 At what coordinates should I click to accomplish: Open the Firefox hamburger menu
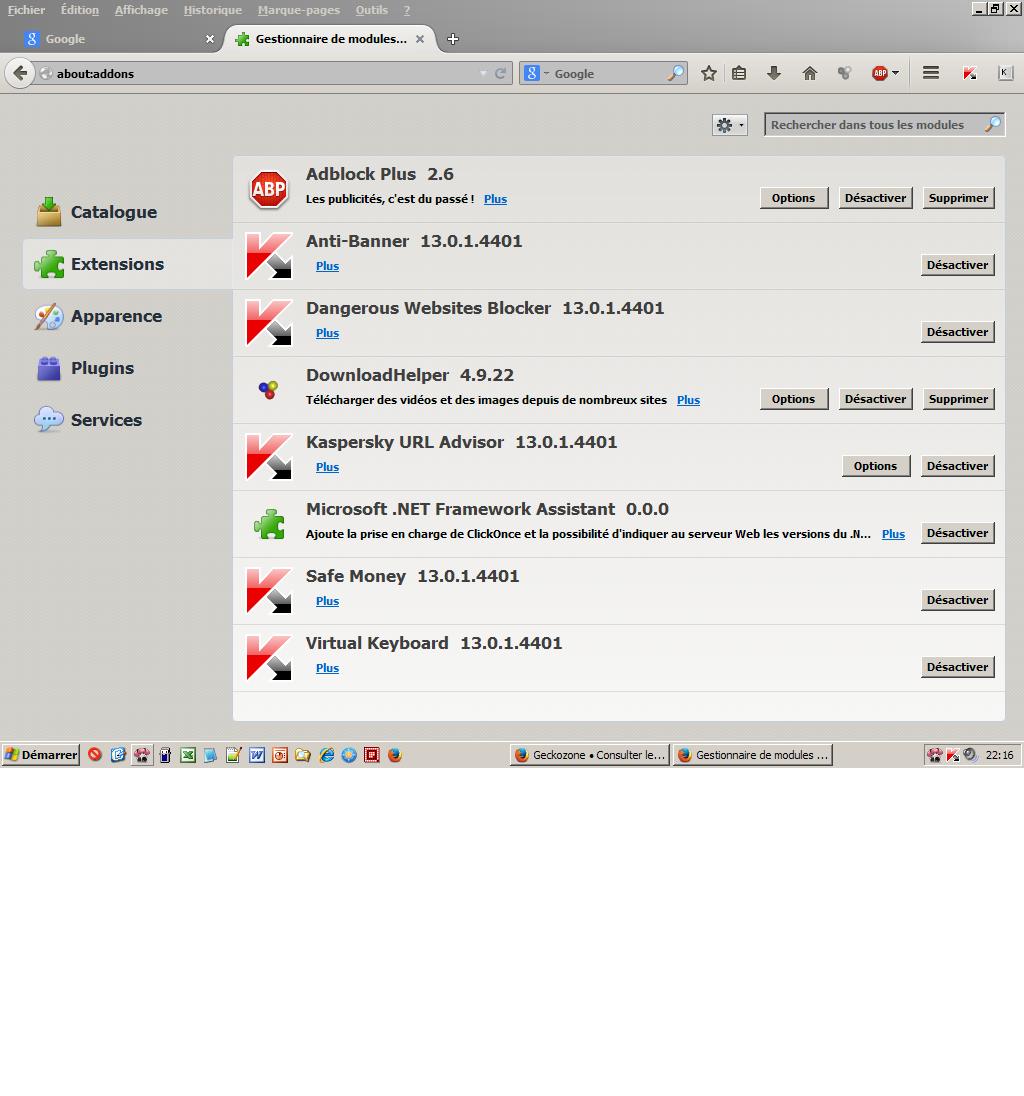(x=930, y=73)
